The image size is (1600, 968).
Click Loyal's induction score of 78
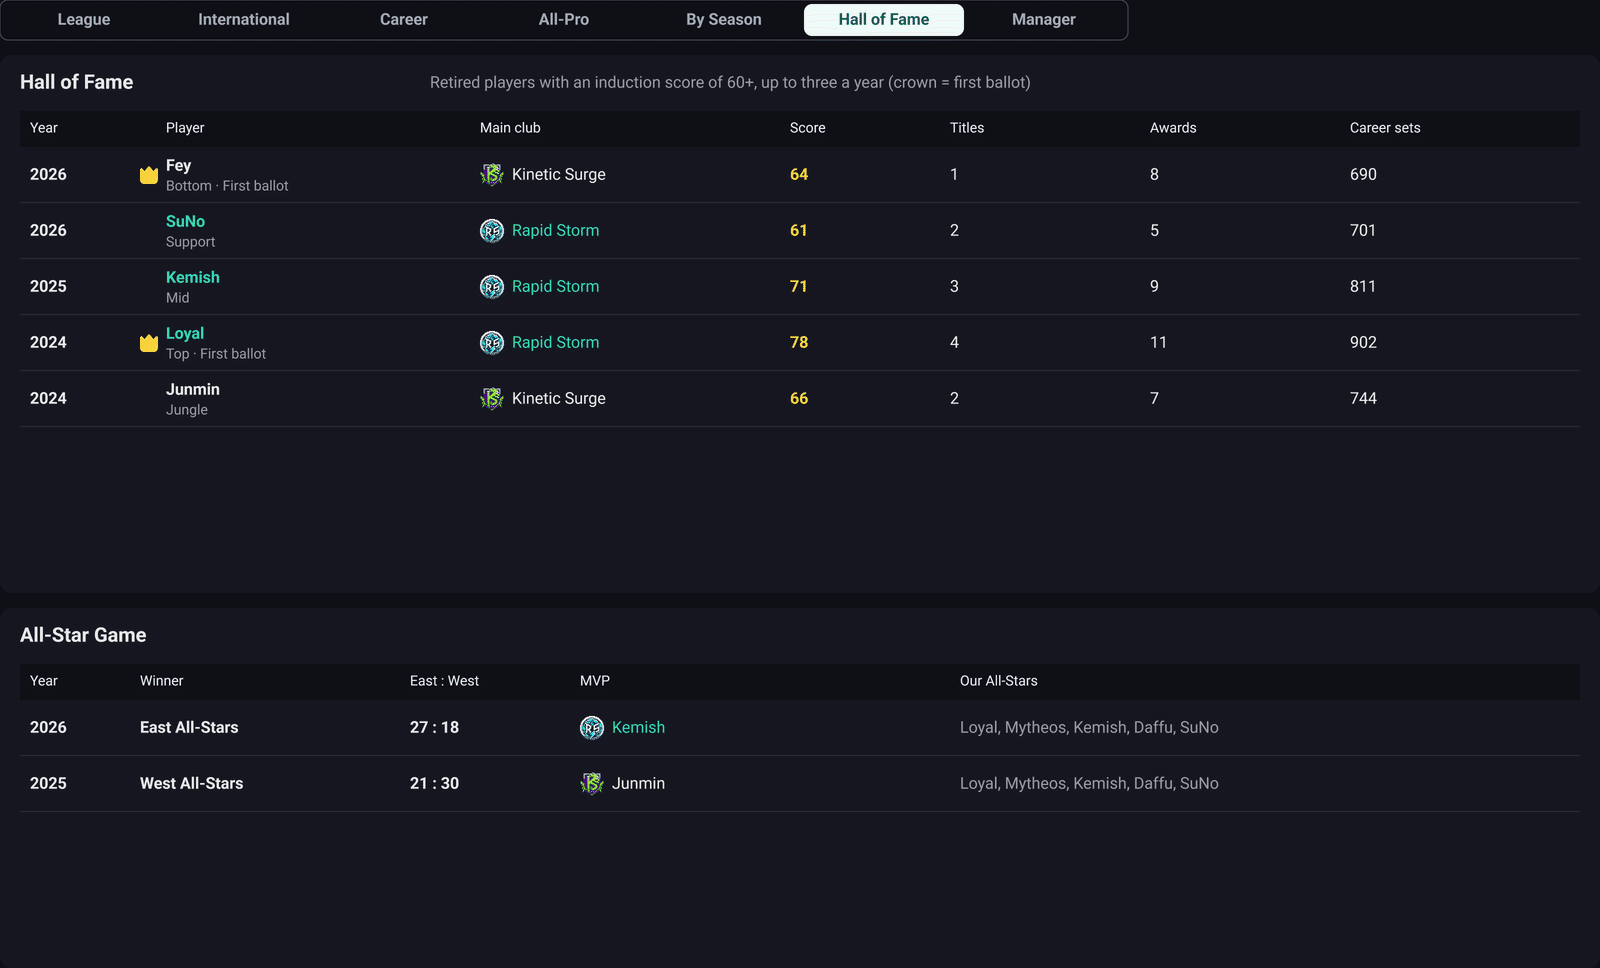799,343
